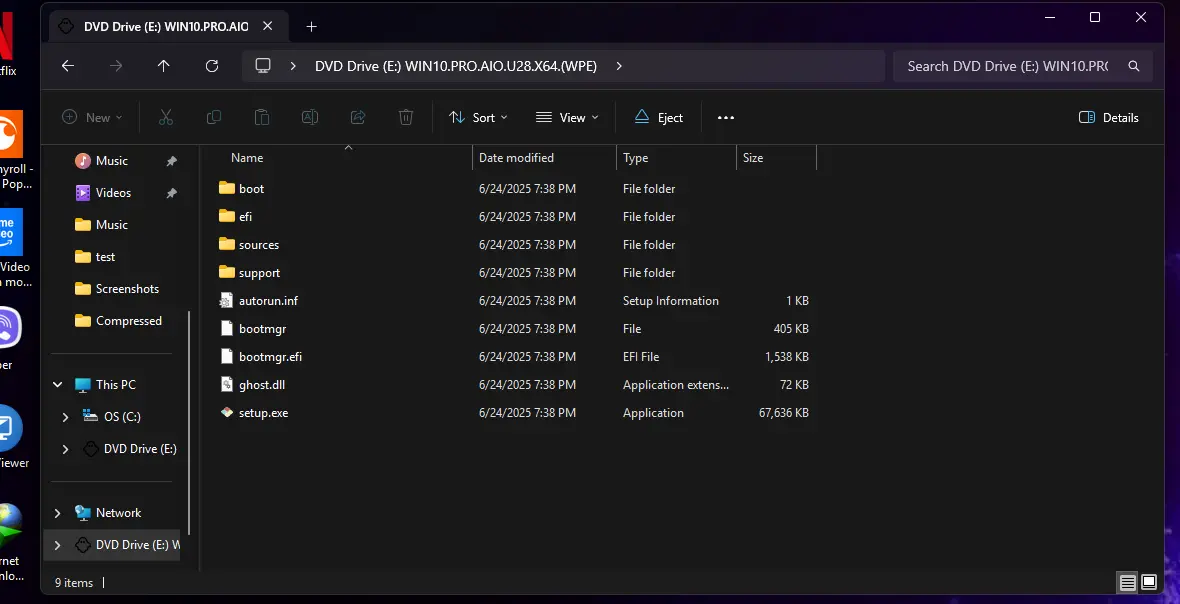Open the Viber desktop shortcut
Screen dimensions: 1180x604
pyautogui.click(x=10, y=328)
